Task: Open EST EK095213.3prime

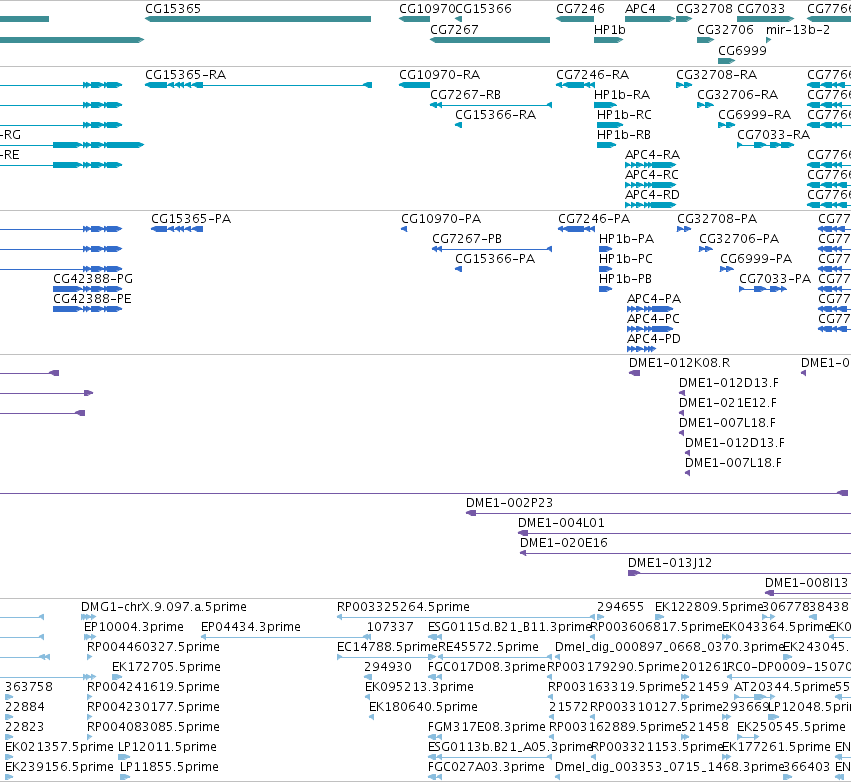Action: [419, 688]
